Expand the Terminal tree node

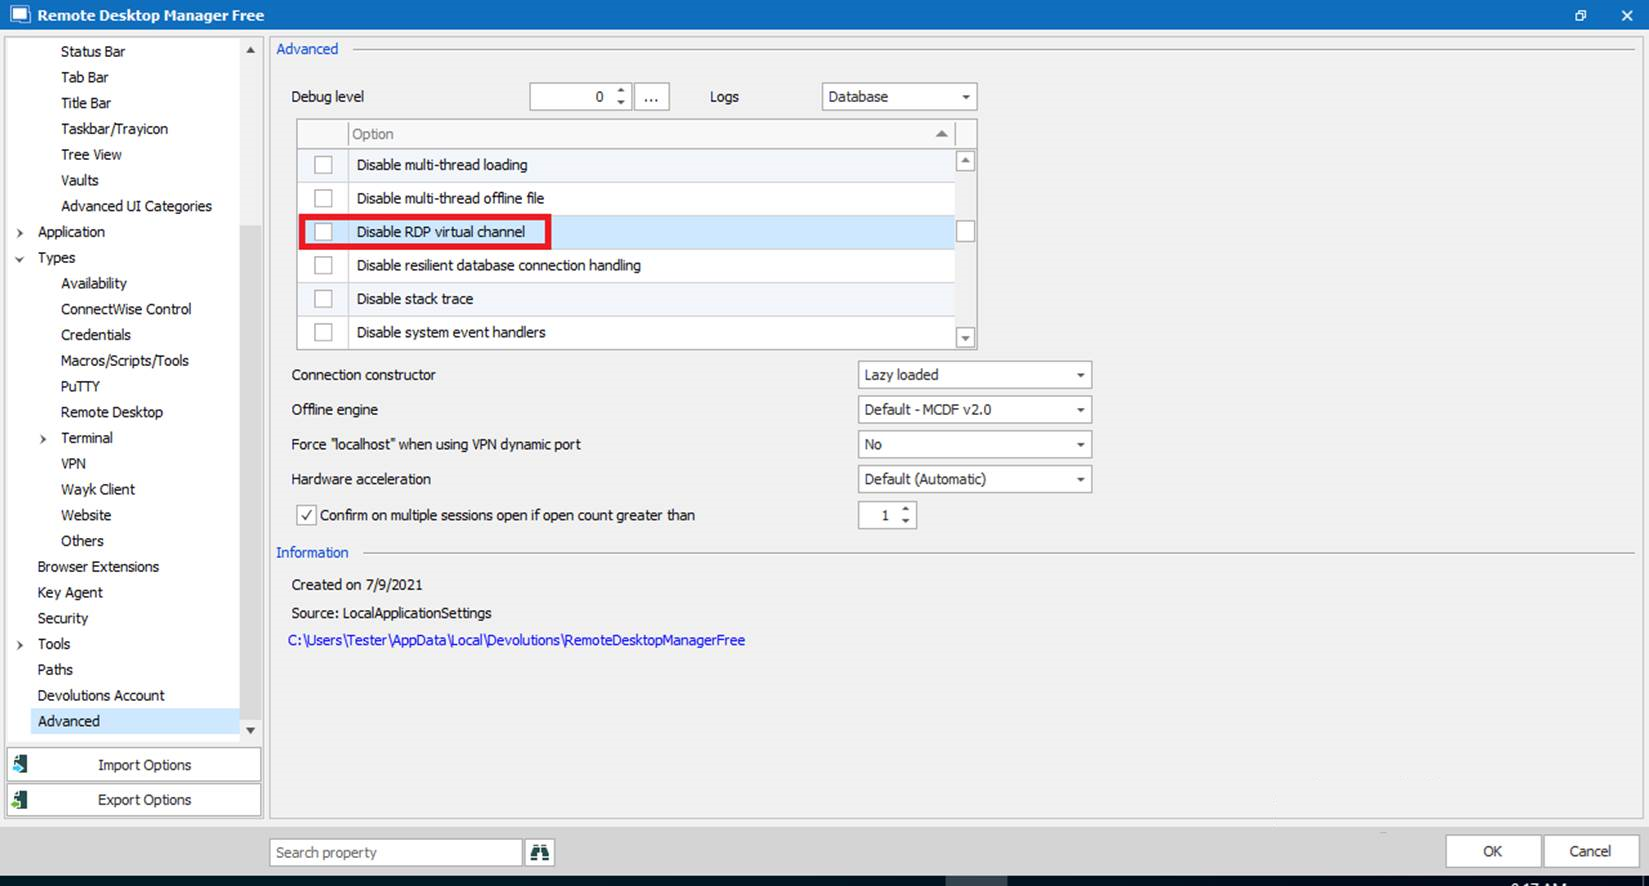43,439
